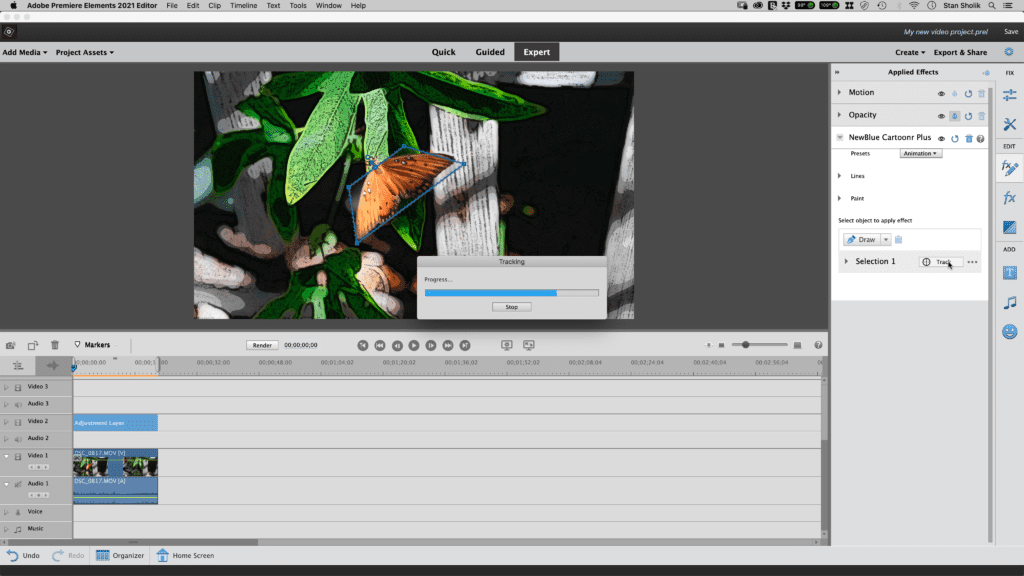Unmute the Audio 1 track speaker
This screenshot has height=576, width=1024.
[x=18, y=484]
